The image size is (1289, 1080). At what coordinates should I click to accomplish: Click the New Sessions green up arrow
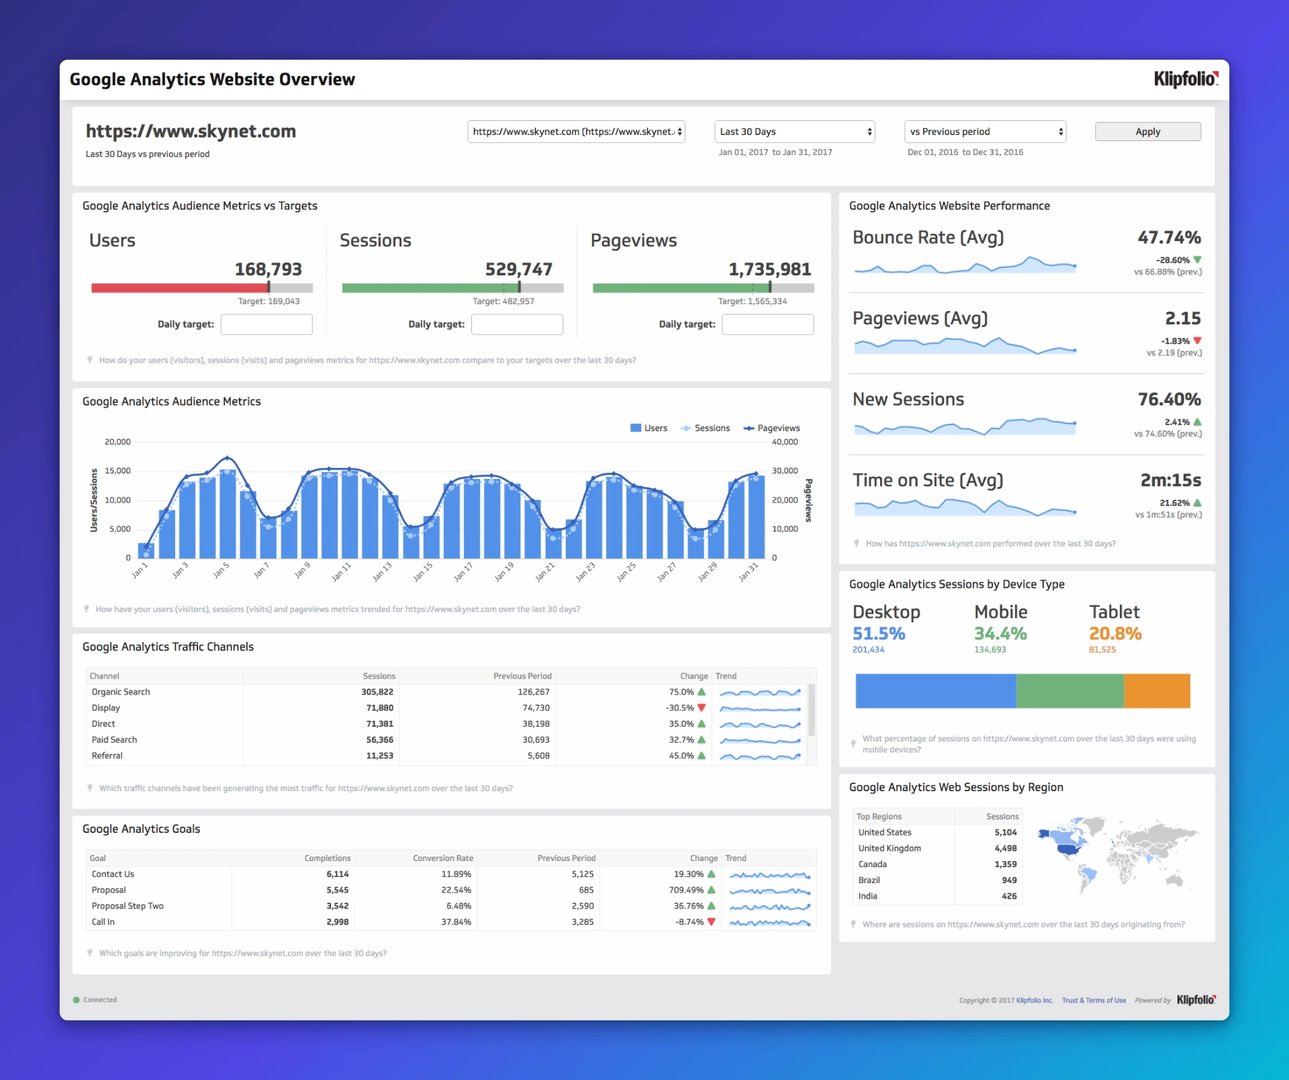tap(1198, 422)
